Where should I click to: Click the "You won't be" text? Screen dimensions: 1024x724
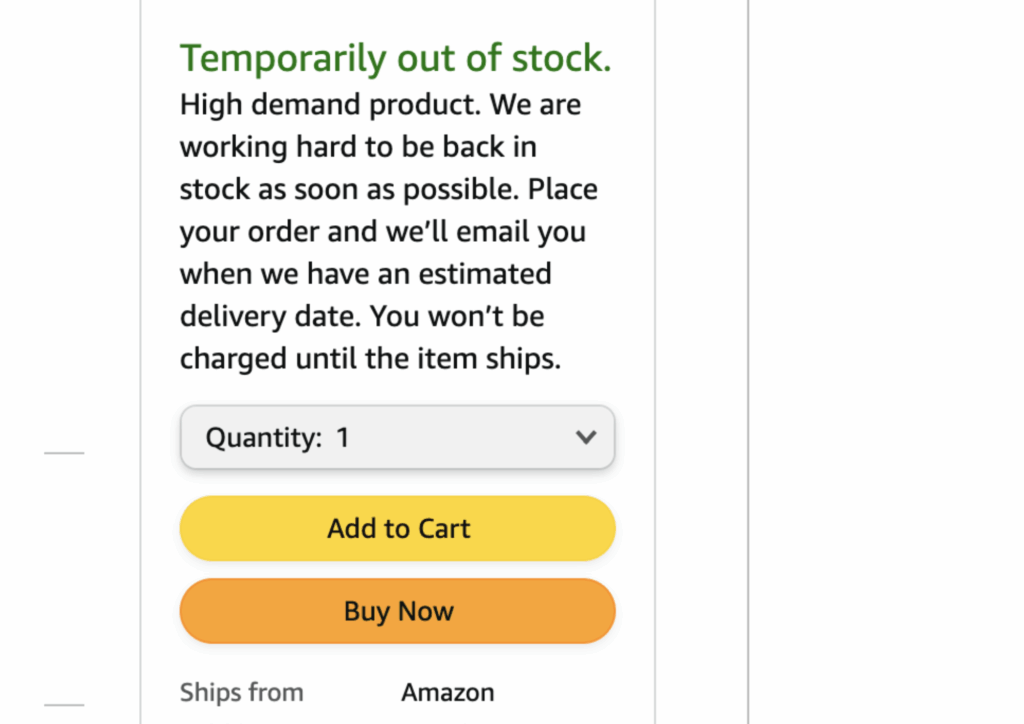pyautogui.click(x=457, y=316)
